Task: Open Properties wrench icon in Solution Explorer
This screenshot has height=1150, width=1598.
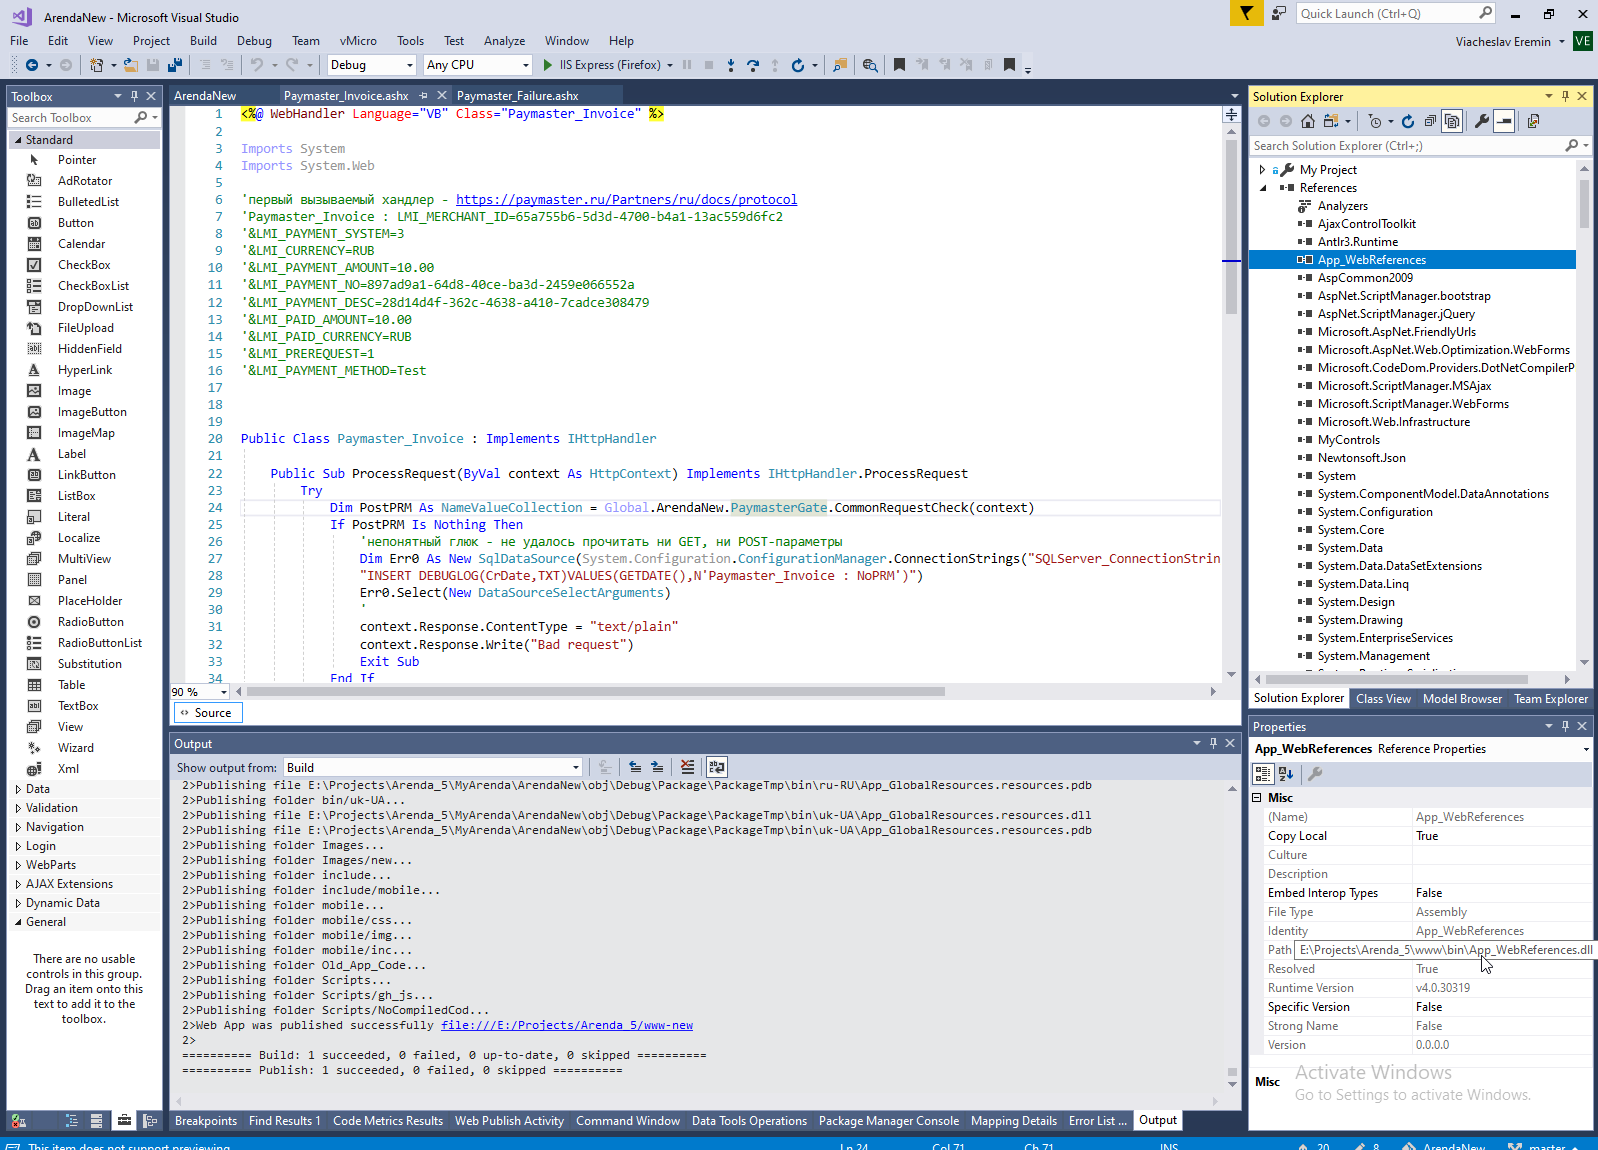Action: coord(1481,121)
